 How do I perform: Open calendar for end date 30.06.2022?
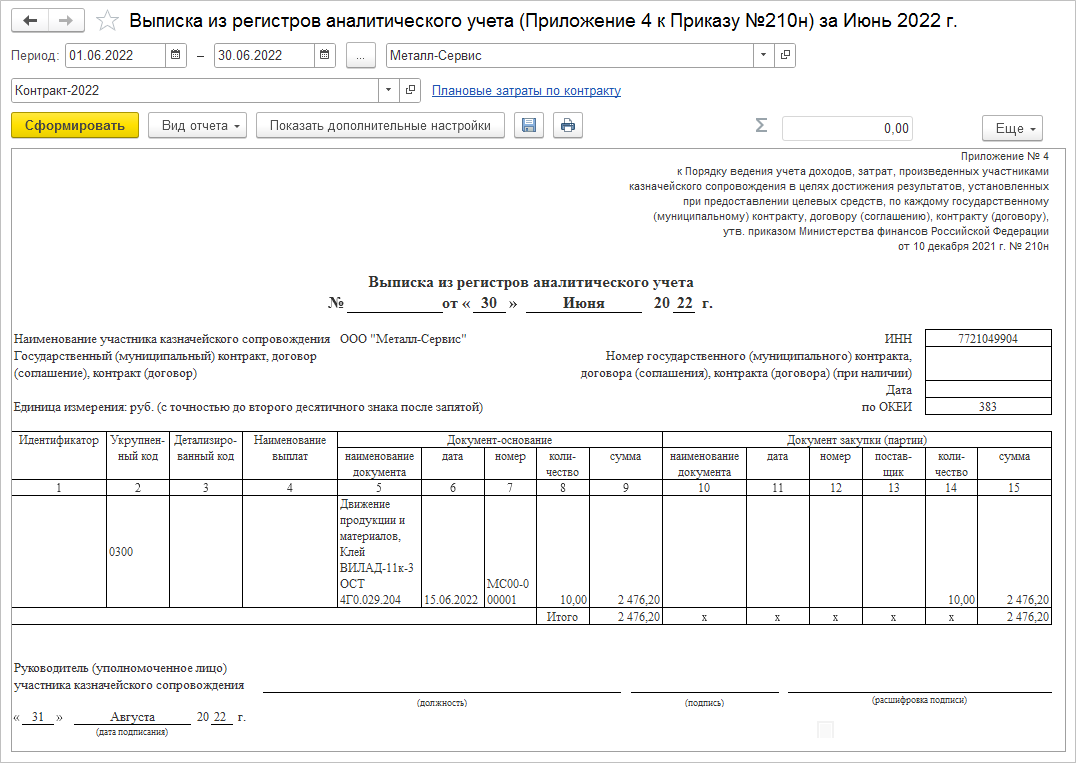[326, 55]
